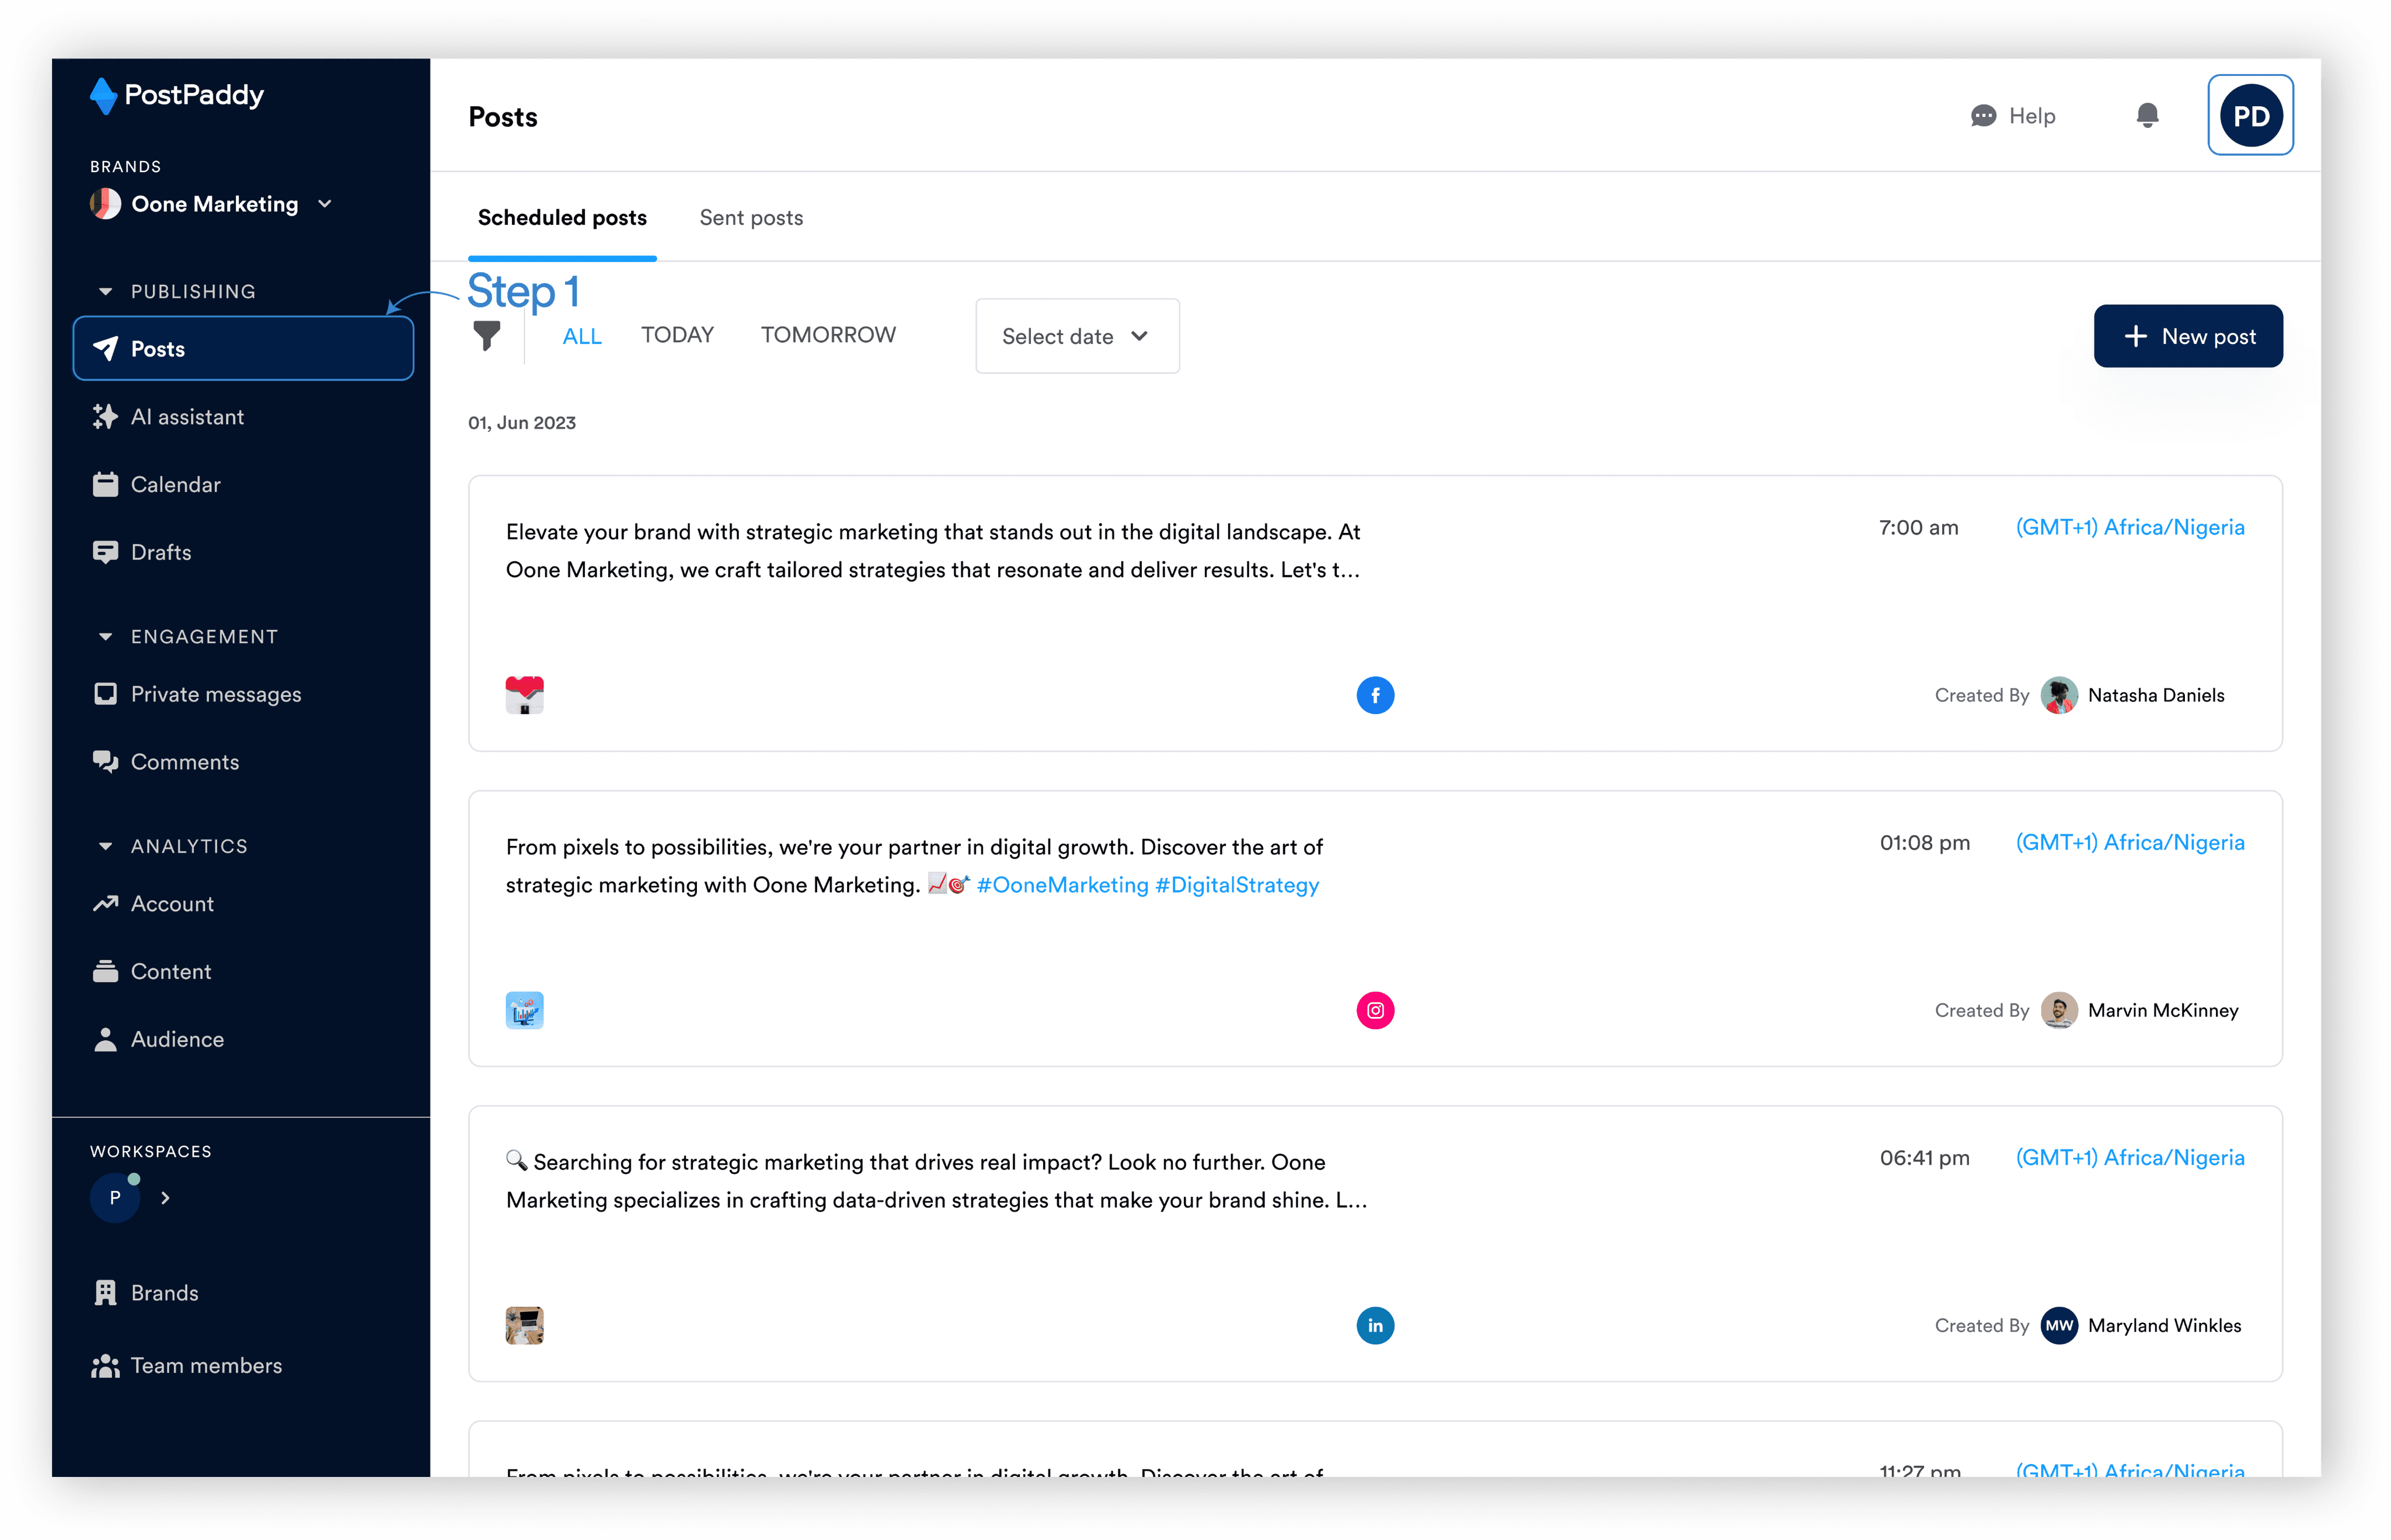Screen dimensions: 2391x1540
Task: Click the New post button
Action: click(2188, 336)
